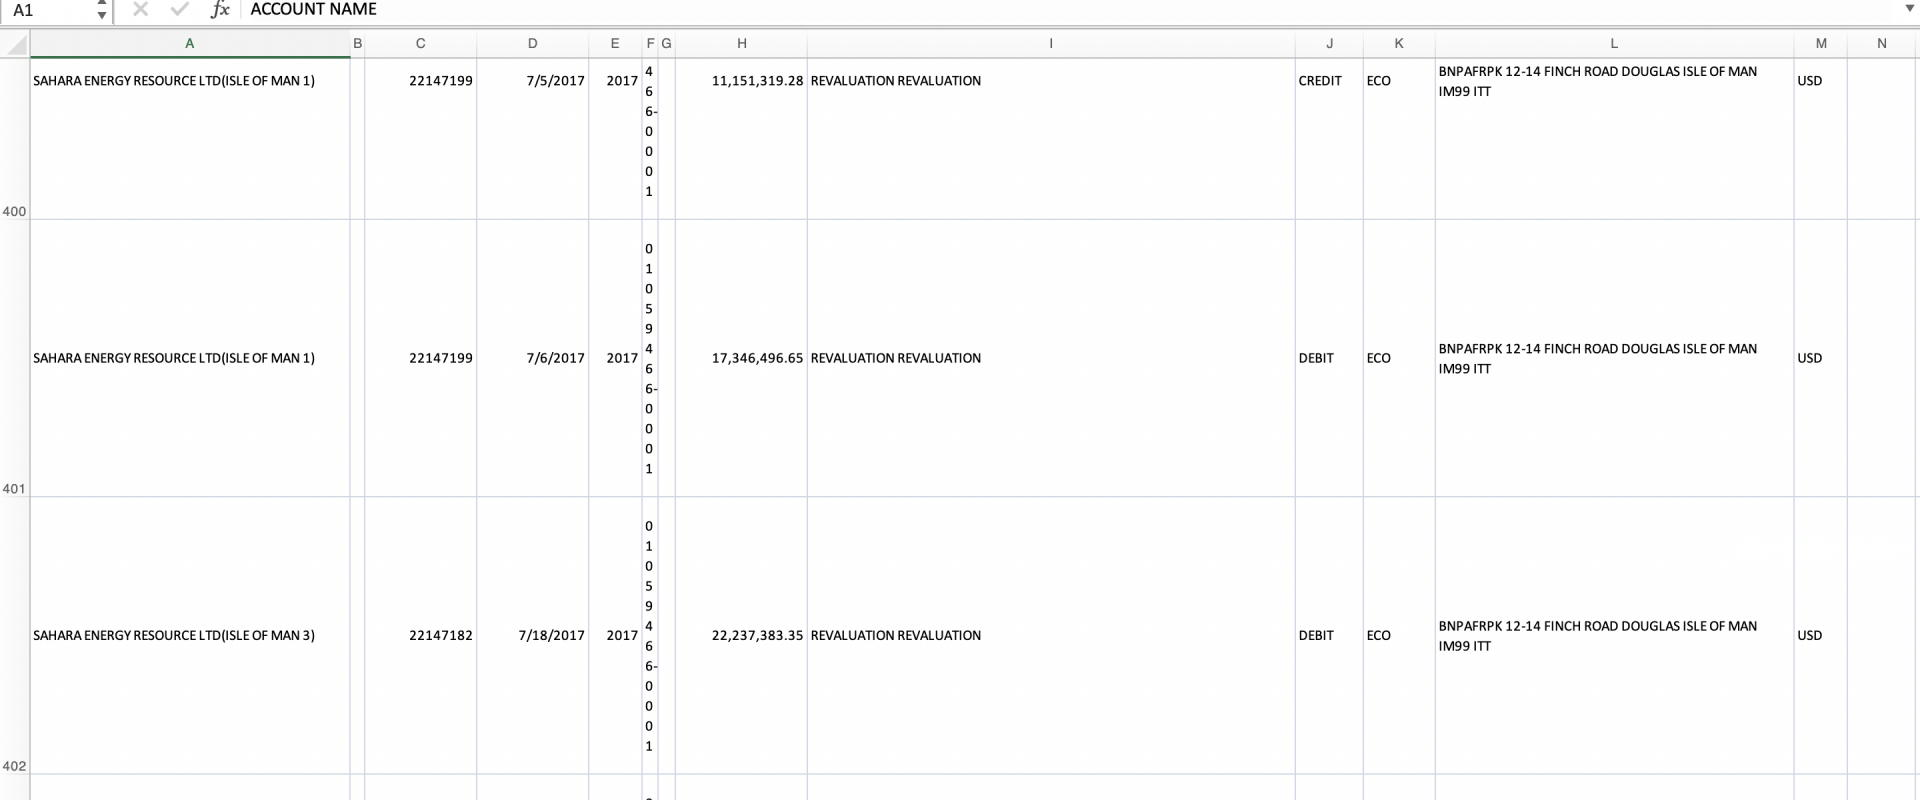Click the Name Box showing A1
The image size is (1920, 800).
[48, 10]
